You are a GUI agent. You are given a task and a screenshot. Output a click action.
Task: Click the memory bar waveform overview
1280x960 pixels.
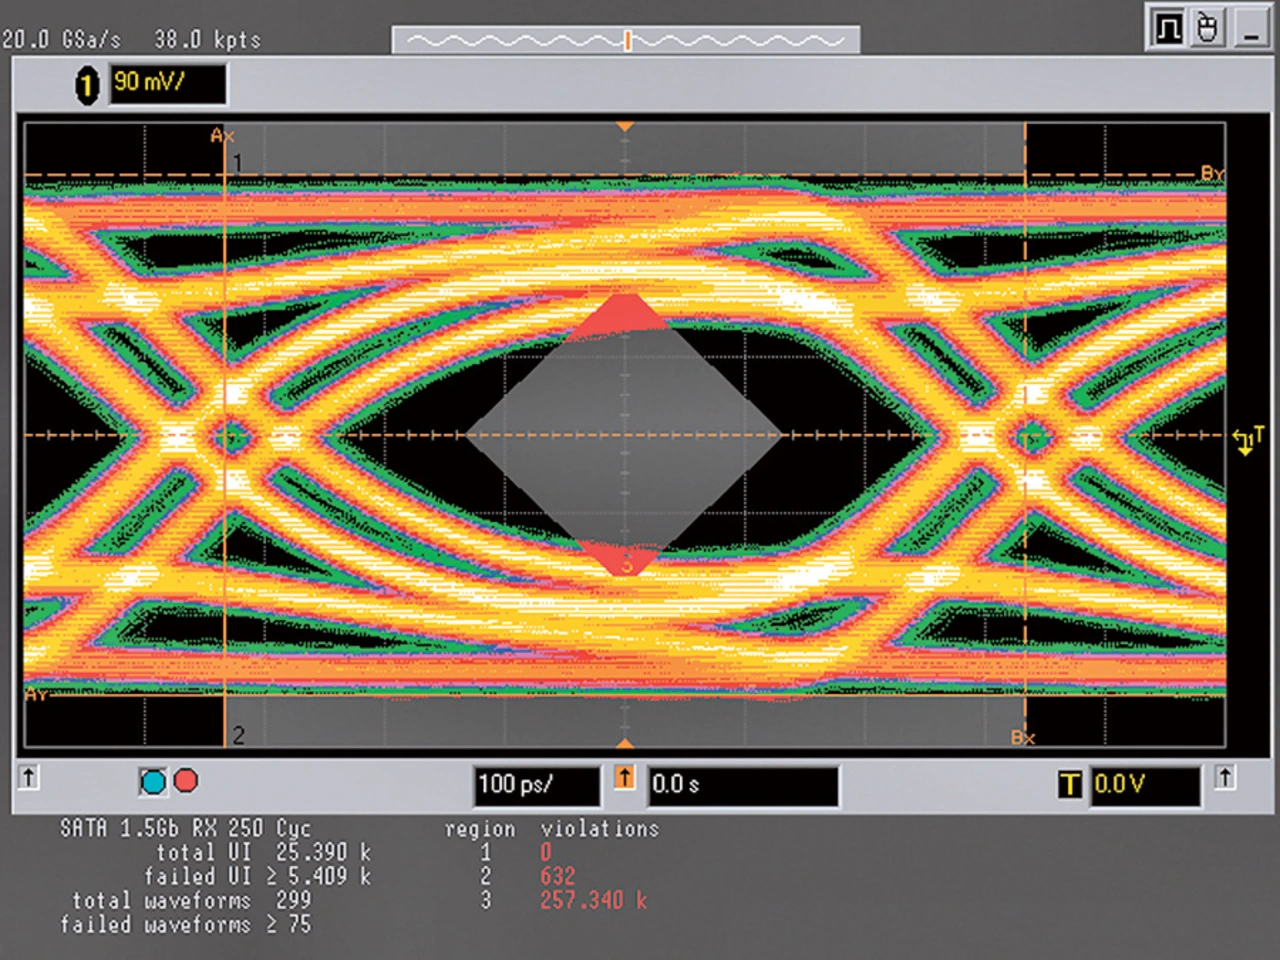tap(626, 40)
